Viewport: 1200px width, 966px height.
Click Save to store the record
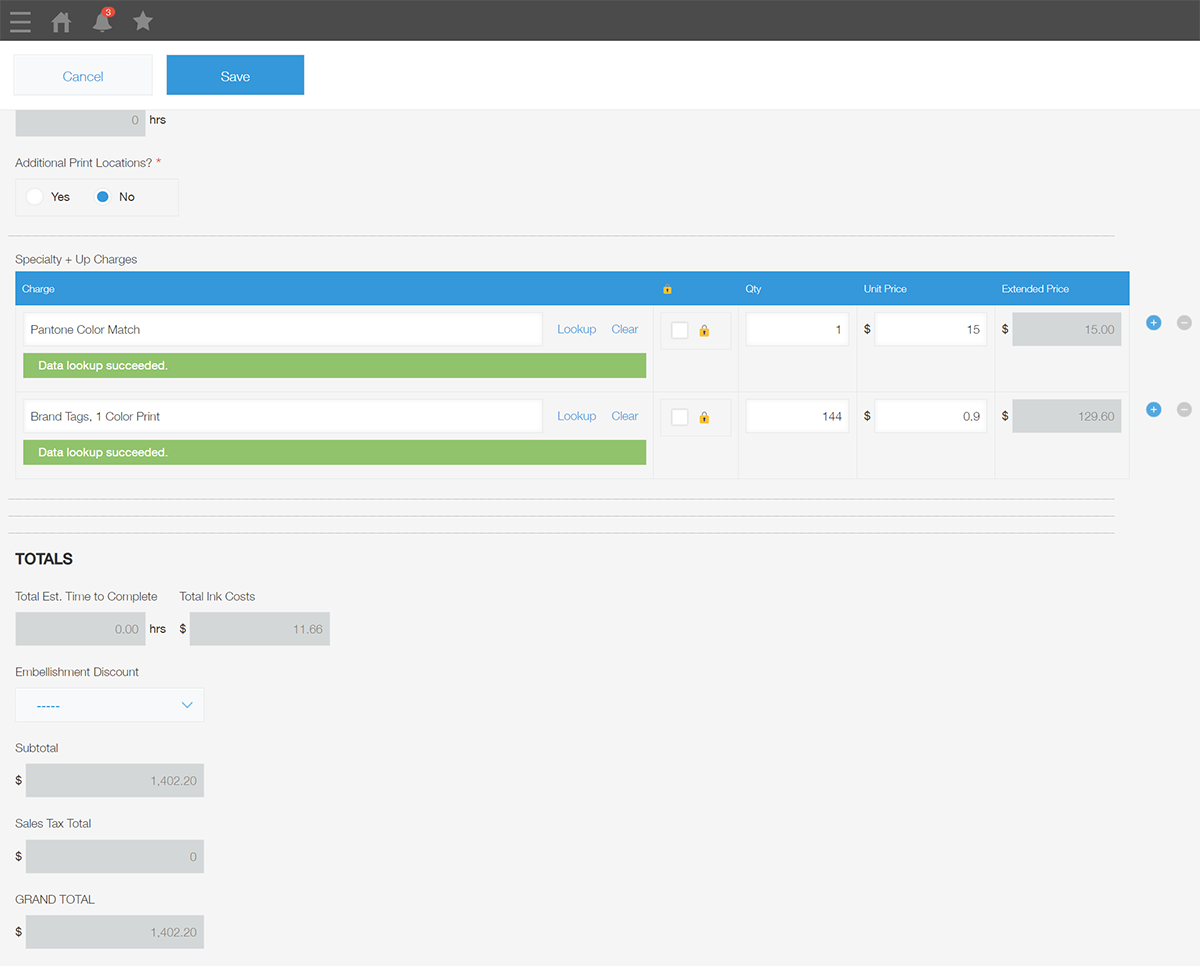235,76
